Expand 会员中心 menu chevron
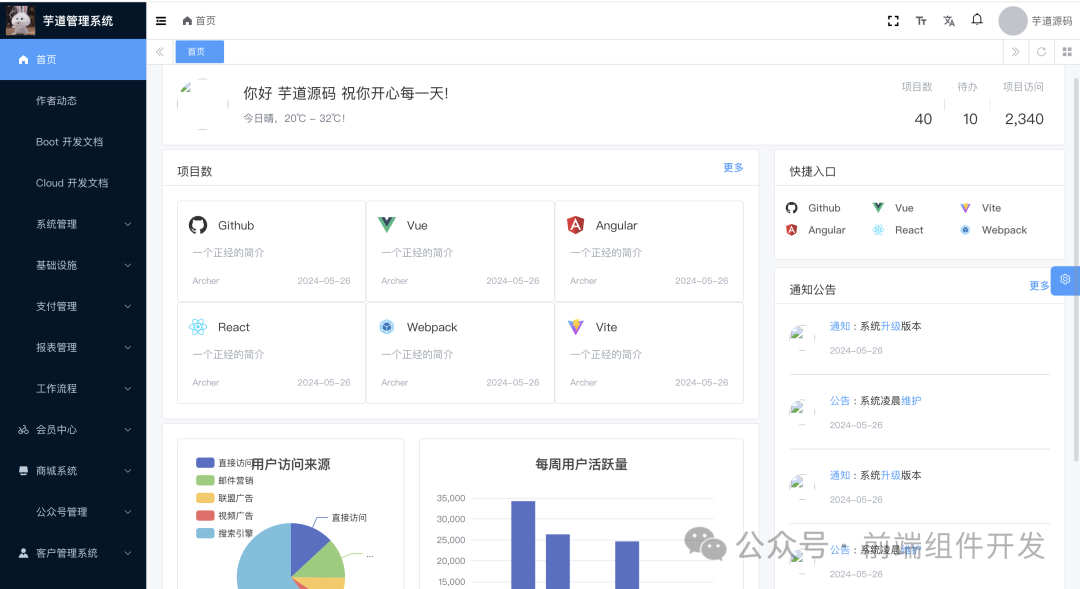Image resolution: width=1080 pixels, height=589 pixels. 128,430
